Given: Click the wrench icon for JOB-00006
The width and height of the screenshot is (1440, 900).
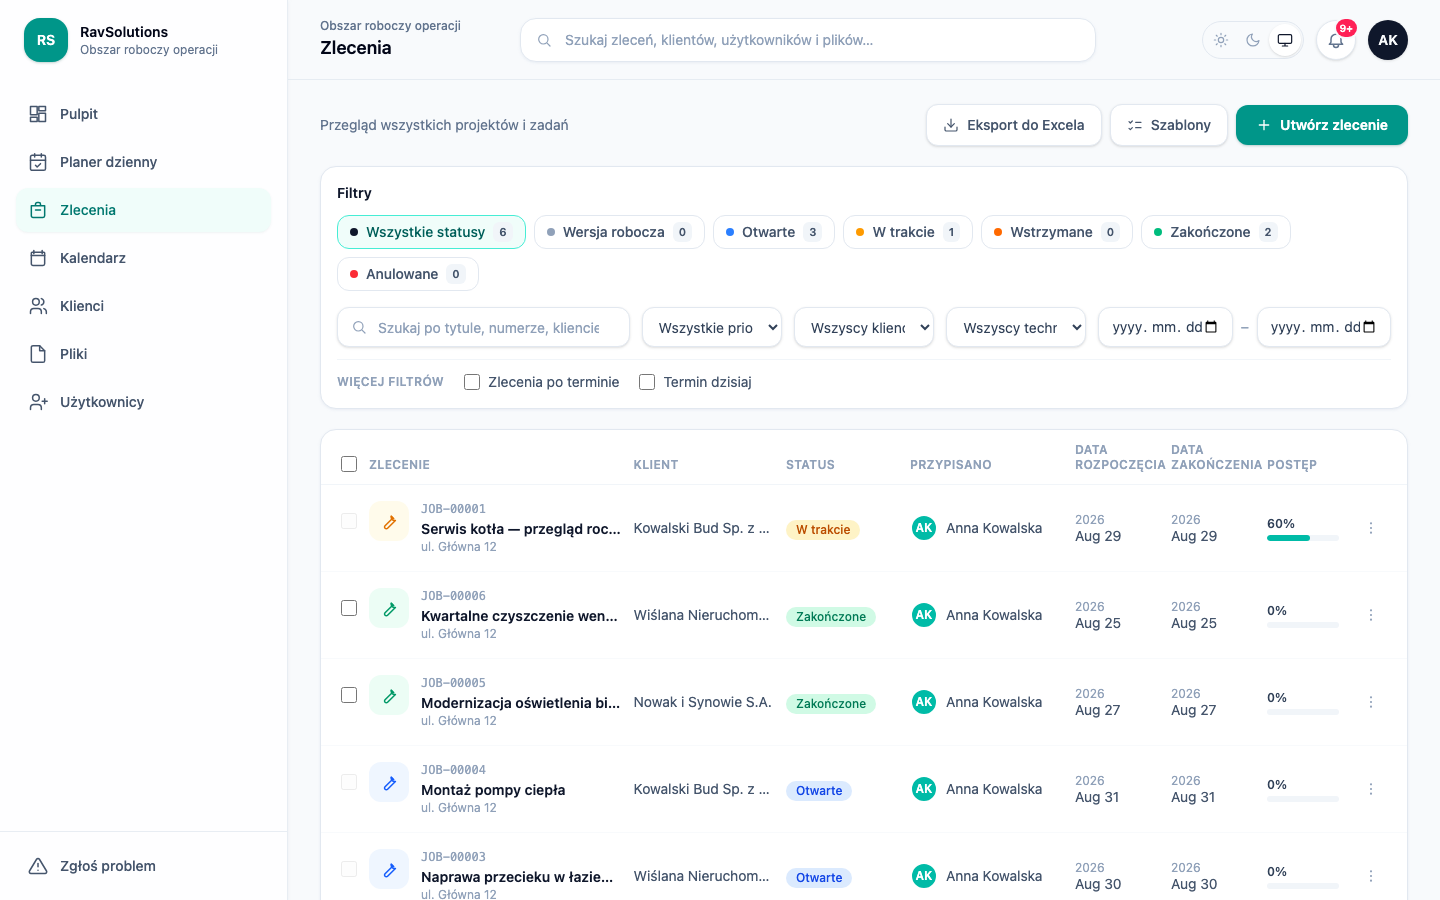Looking at the screenshot, I should point(389,608).
